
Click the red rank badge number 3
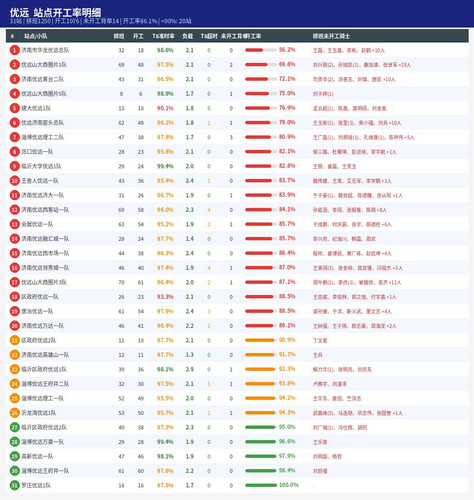14,79
